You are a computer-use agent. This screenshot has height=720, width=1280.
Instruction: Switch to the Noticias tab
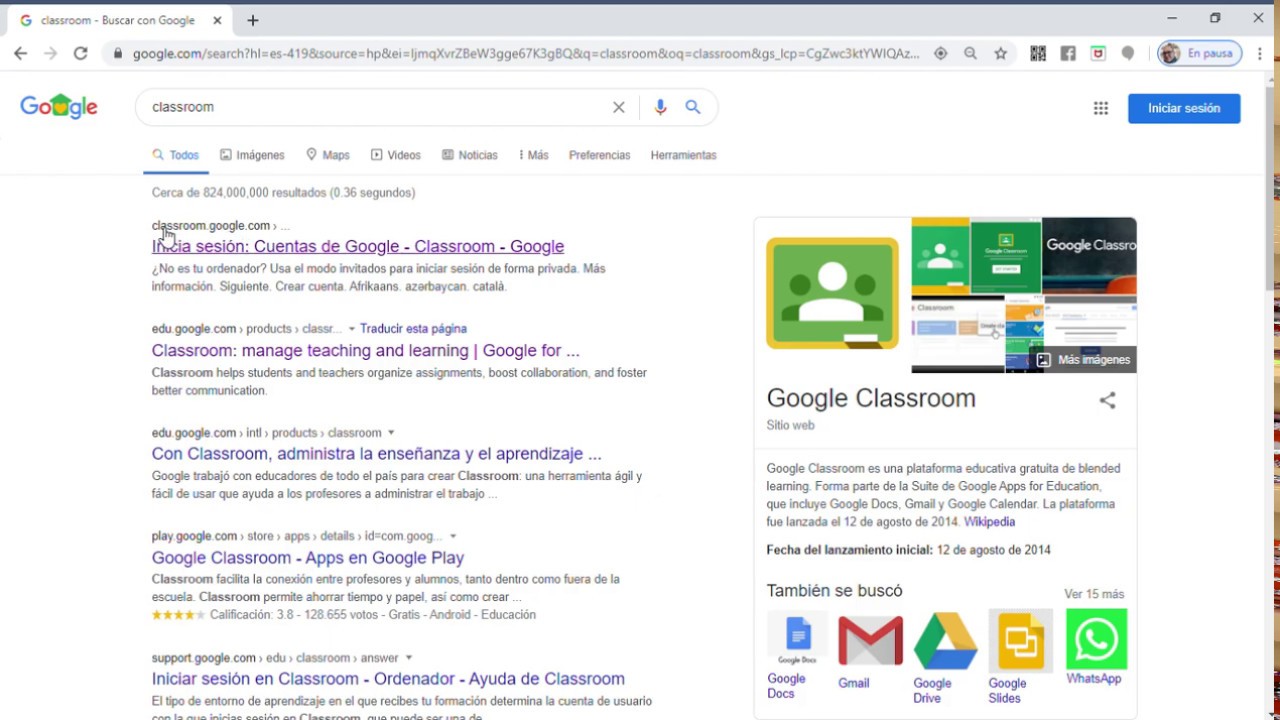point(470,155)
